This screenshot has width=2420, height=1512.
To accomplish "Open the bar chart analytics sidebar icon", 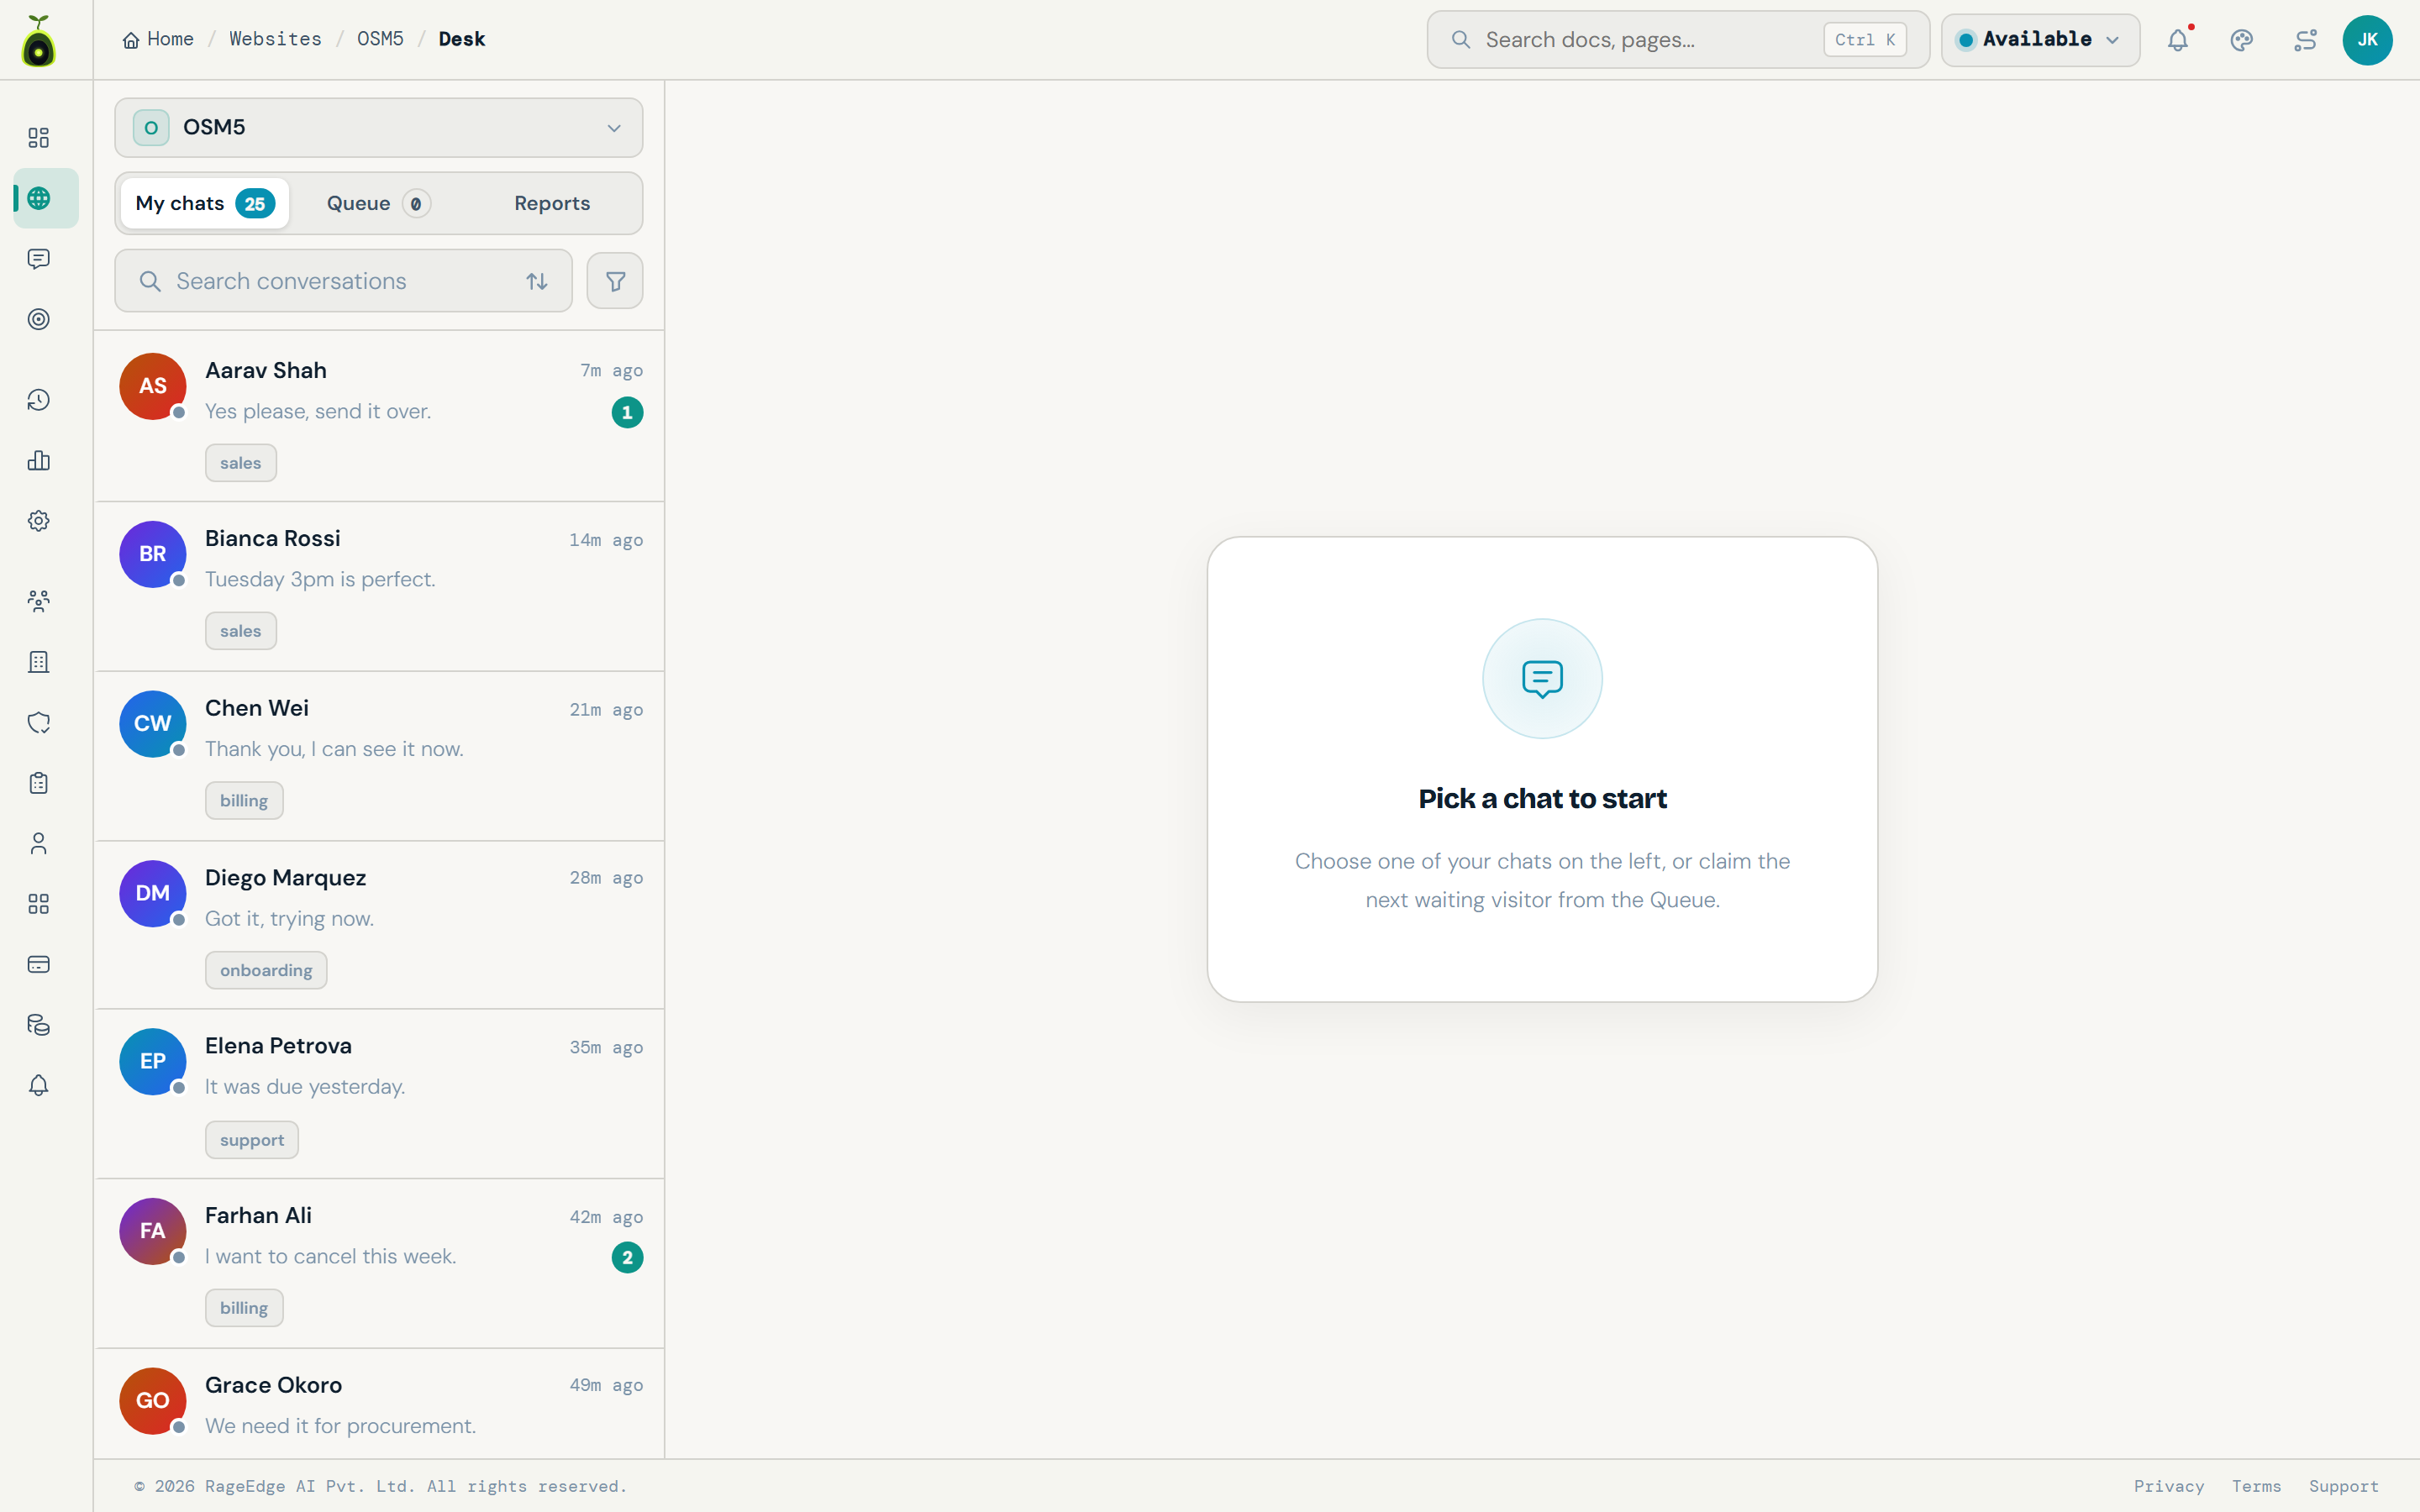I will click(39, 460).
